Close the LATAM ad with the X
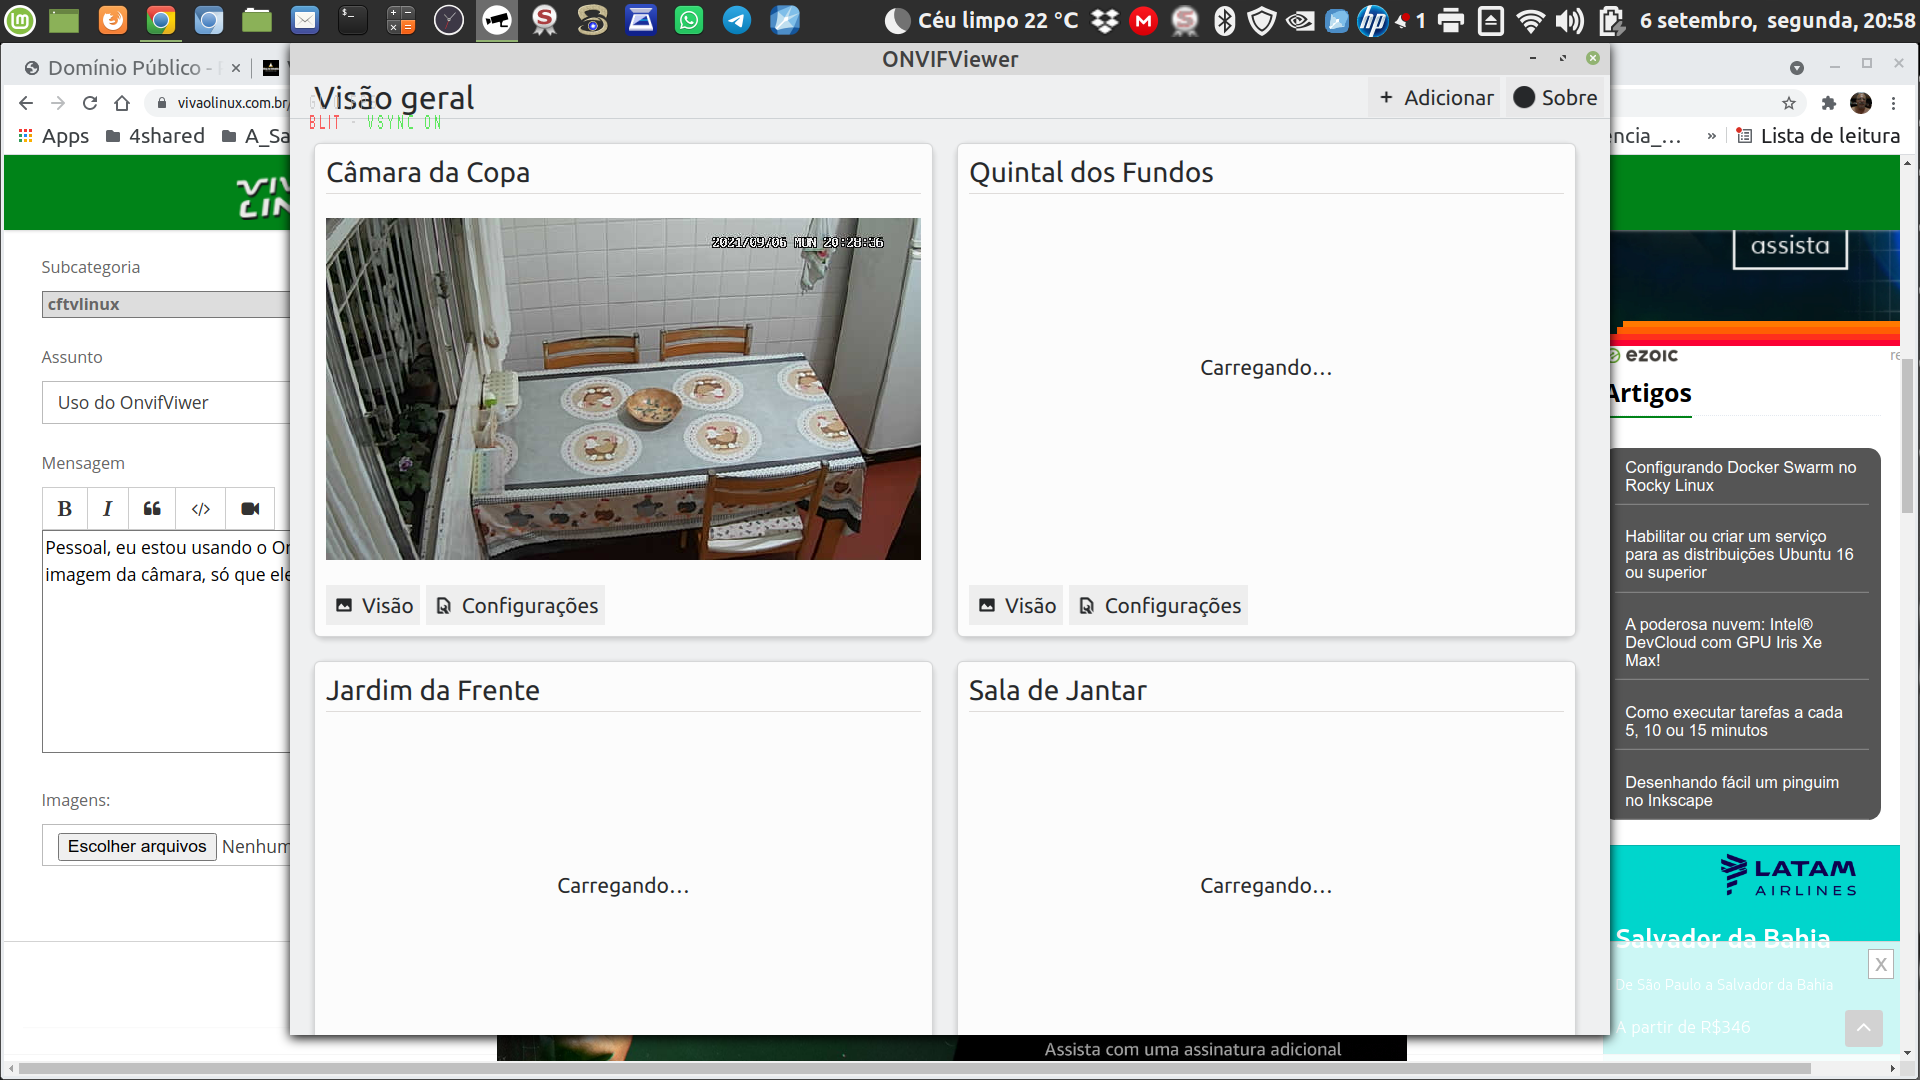Image resolution: width=1920 pixels, height=1080 pixels. (1880, 964)
